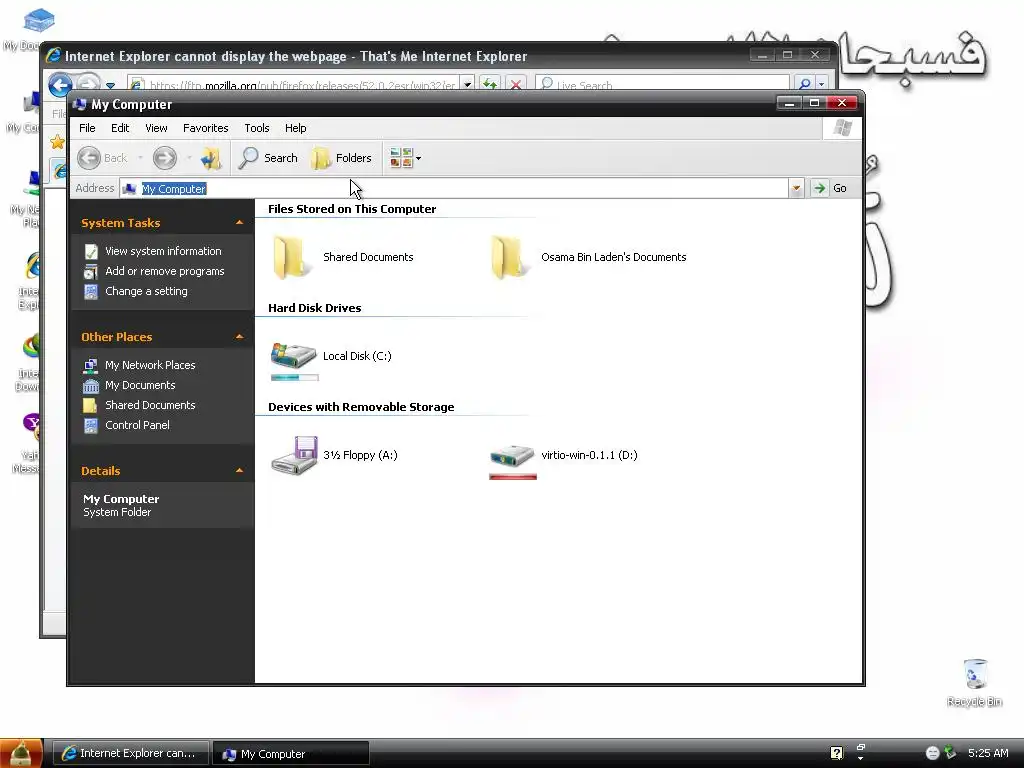This screenshot has height=768, width=1024.
Task: Open the Tools menu
Action: coord(257,128)
